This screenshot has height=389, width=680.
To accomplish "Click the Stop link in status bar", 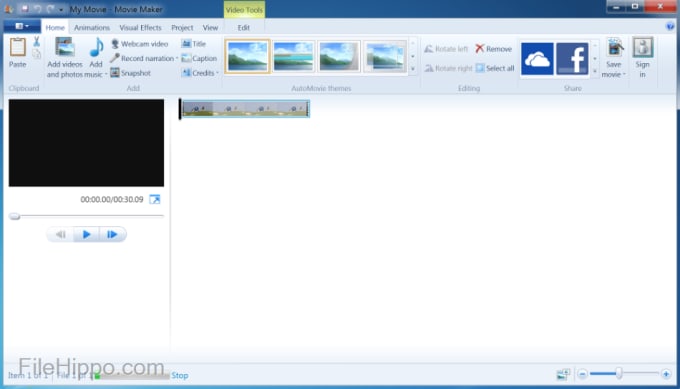I will [180, 375].
